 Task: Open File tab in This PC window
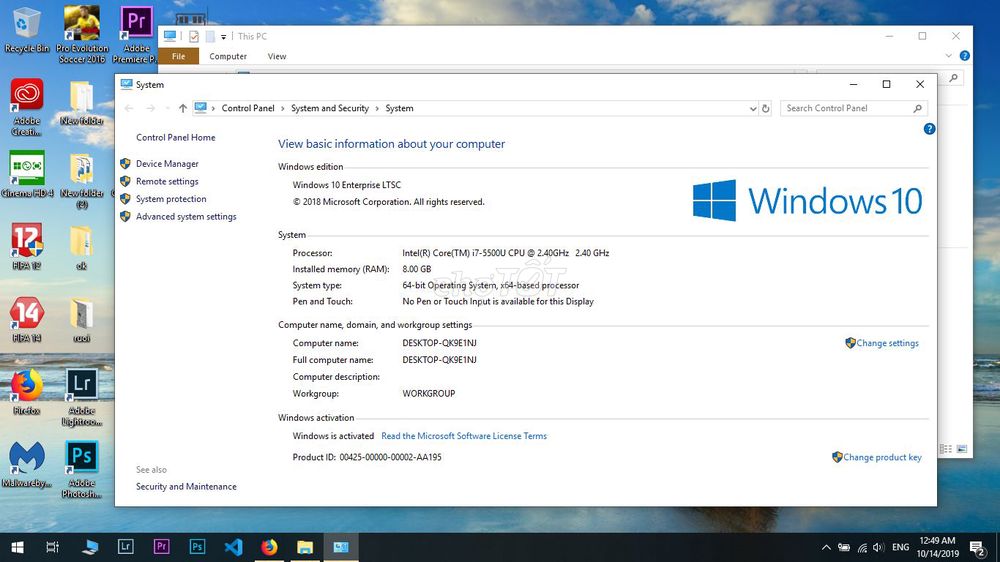[x=179, y=56]
